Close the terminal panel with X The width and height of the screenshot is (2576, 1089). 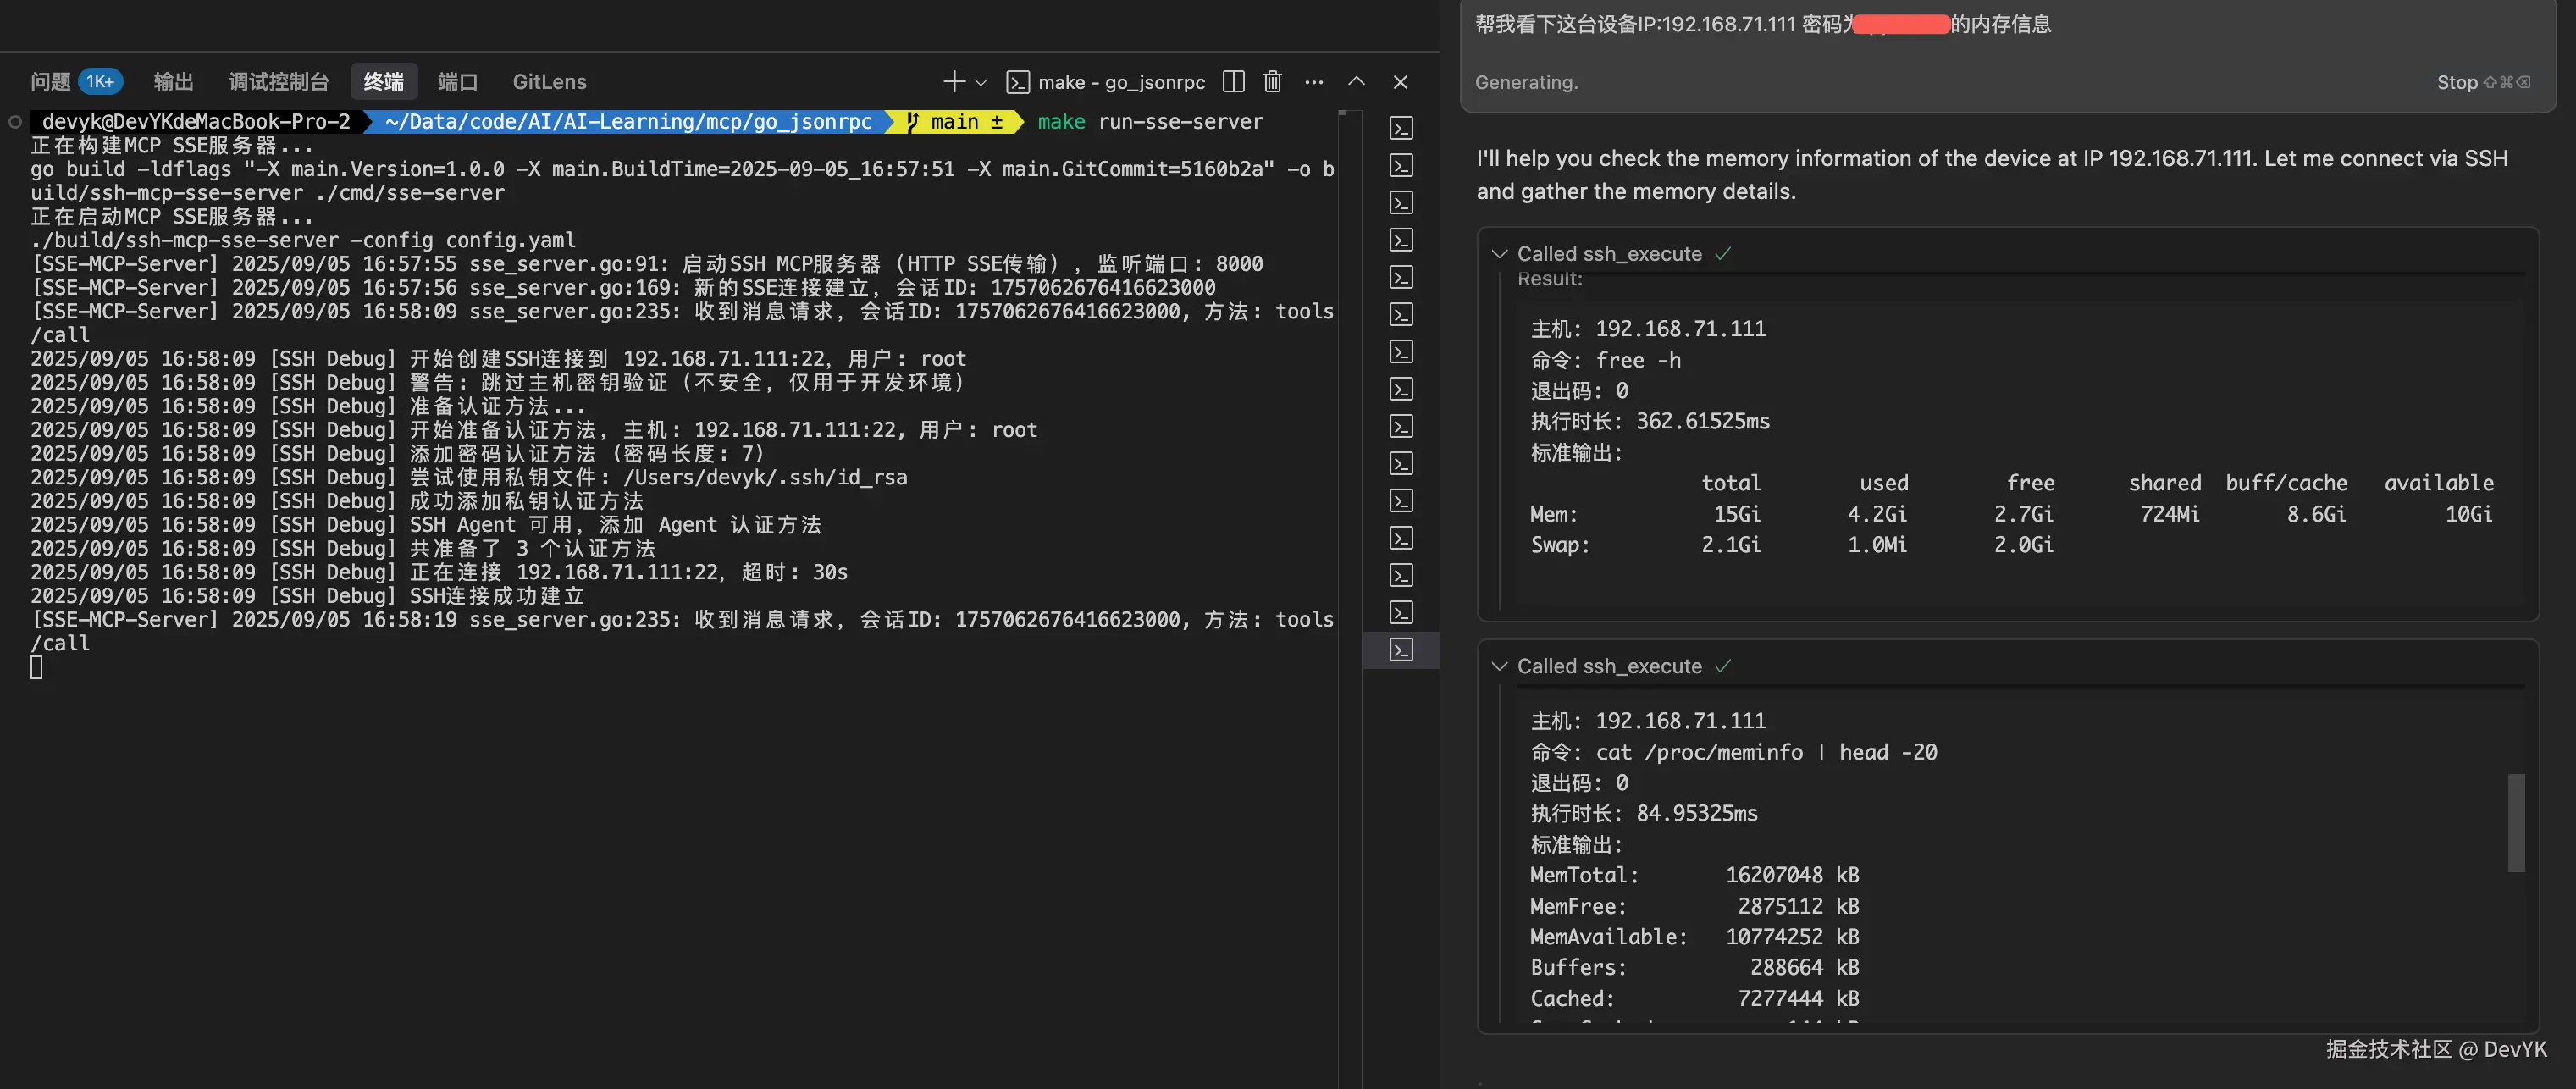[x=1400, y=82]
